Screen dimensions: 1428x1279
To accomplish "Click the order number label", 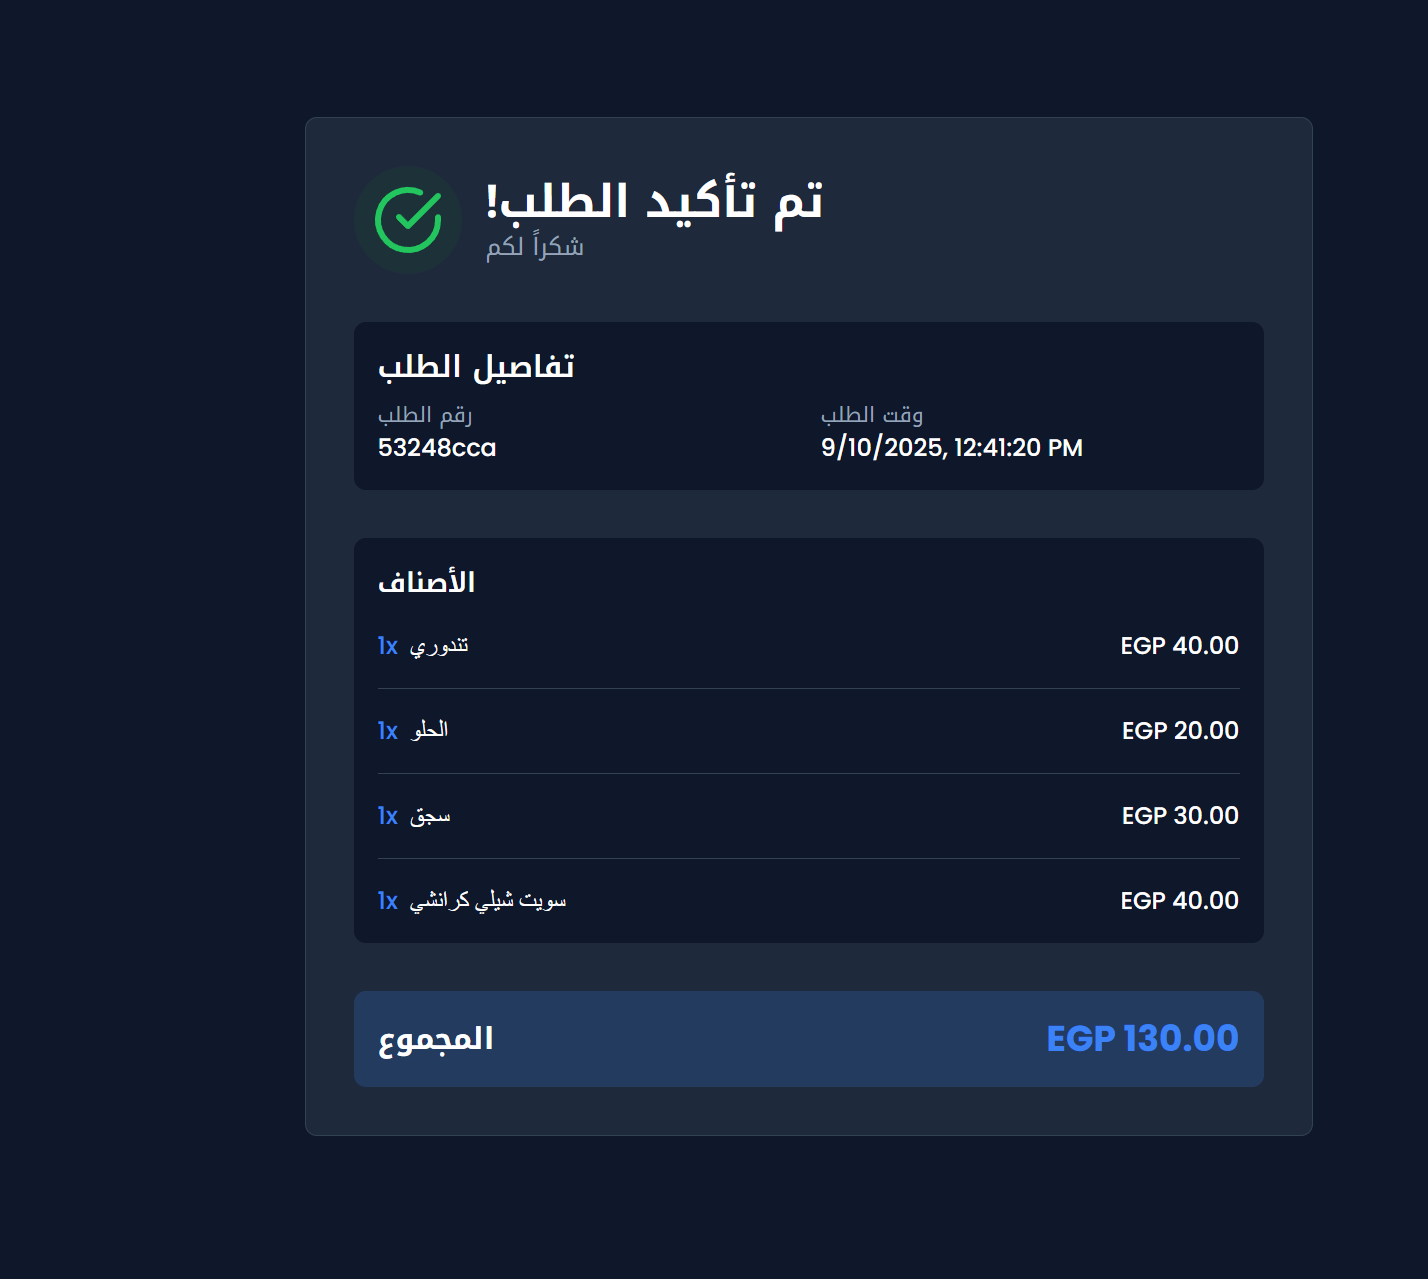I will click(x=425, y=414).
